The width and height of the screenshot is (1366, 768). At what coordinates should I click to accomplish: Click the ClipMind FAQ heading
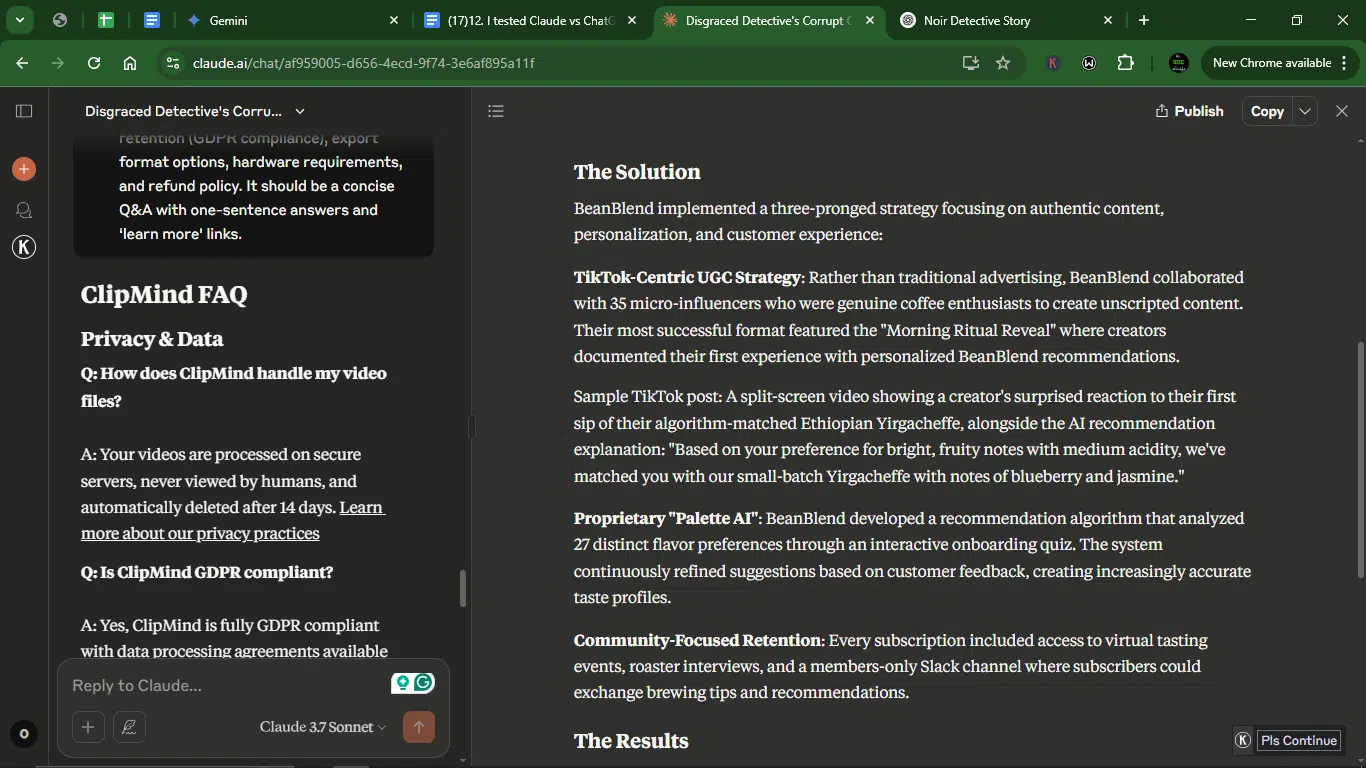click(164, 294)
